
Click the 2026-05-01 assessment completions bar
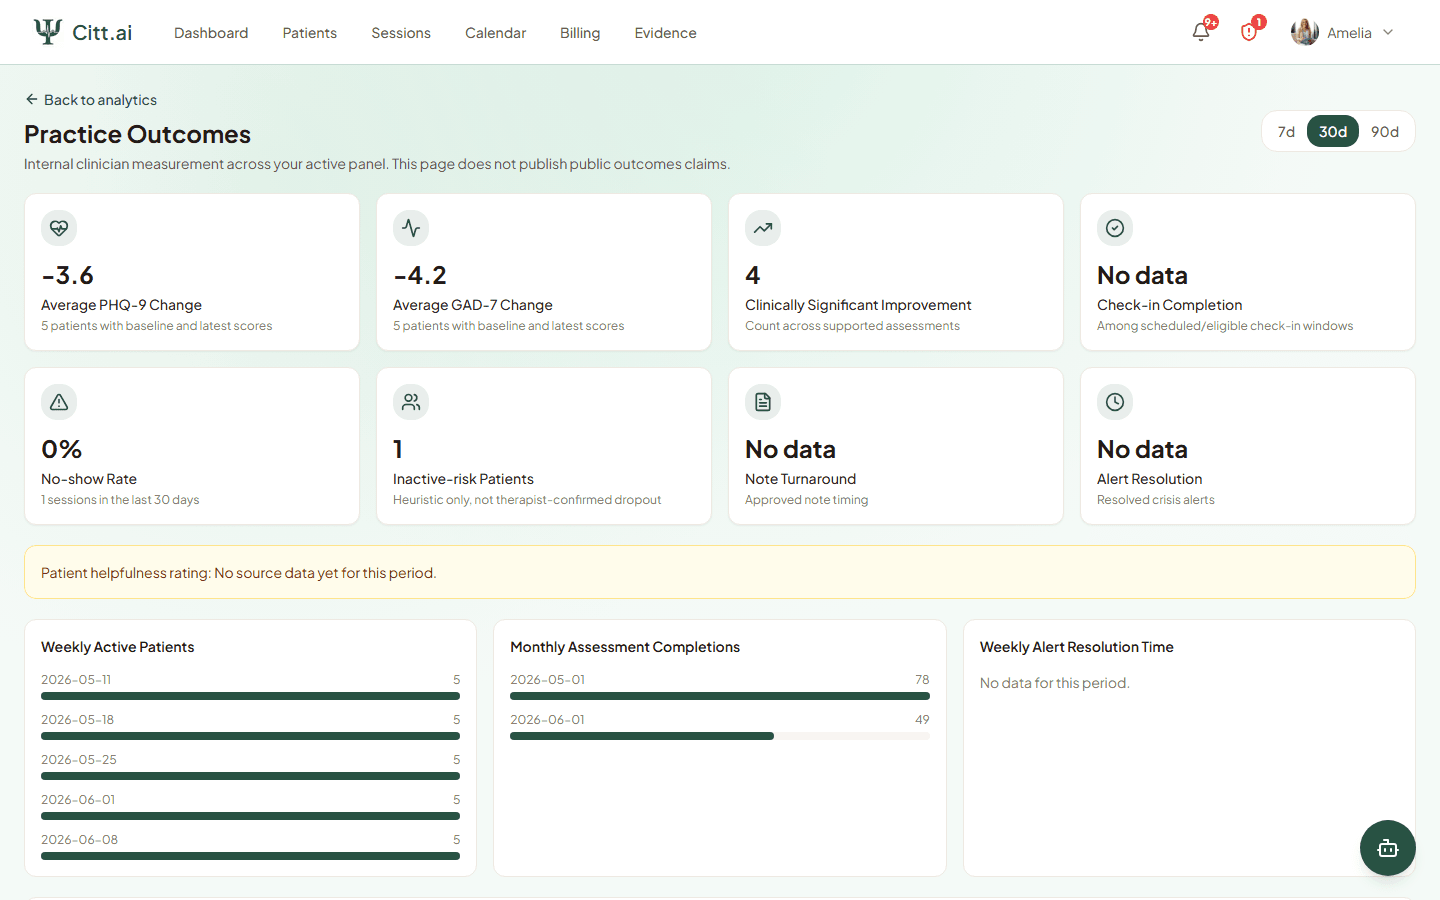720,696
